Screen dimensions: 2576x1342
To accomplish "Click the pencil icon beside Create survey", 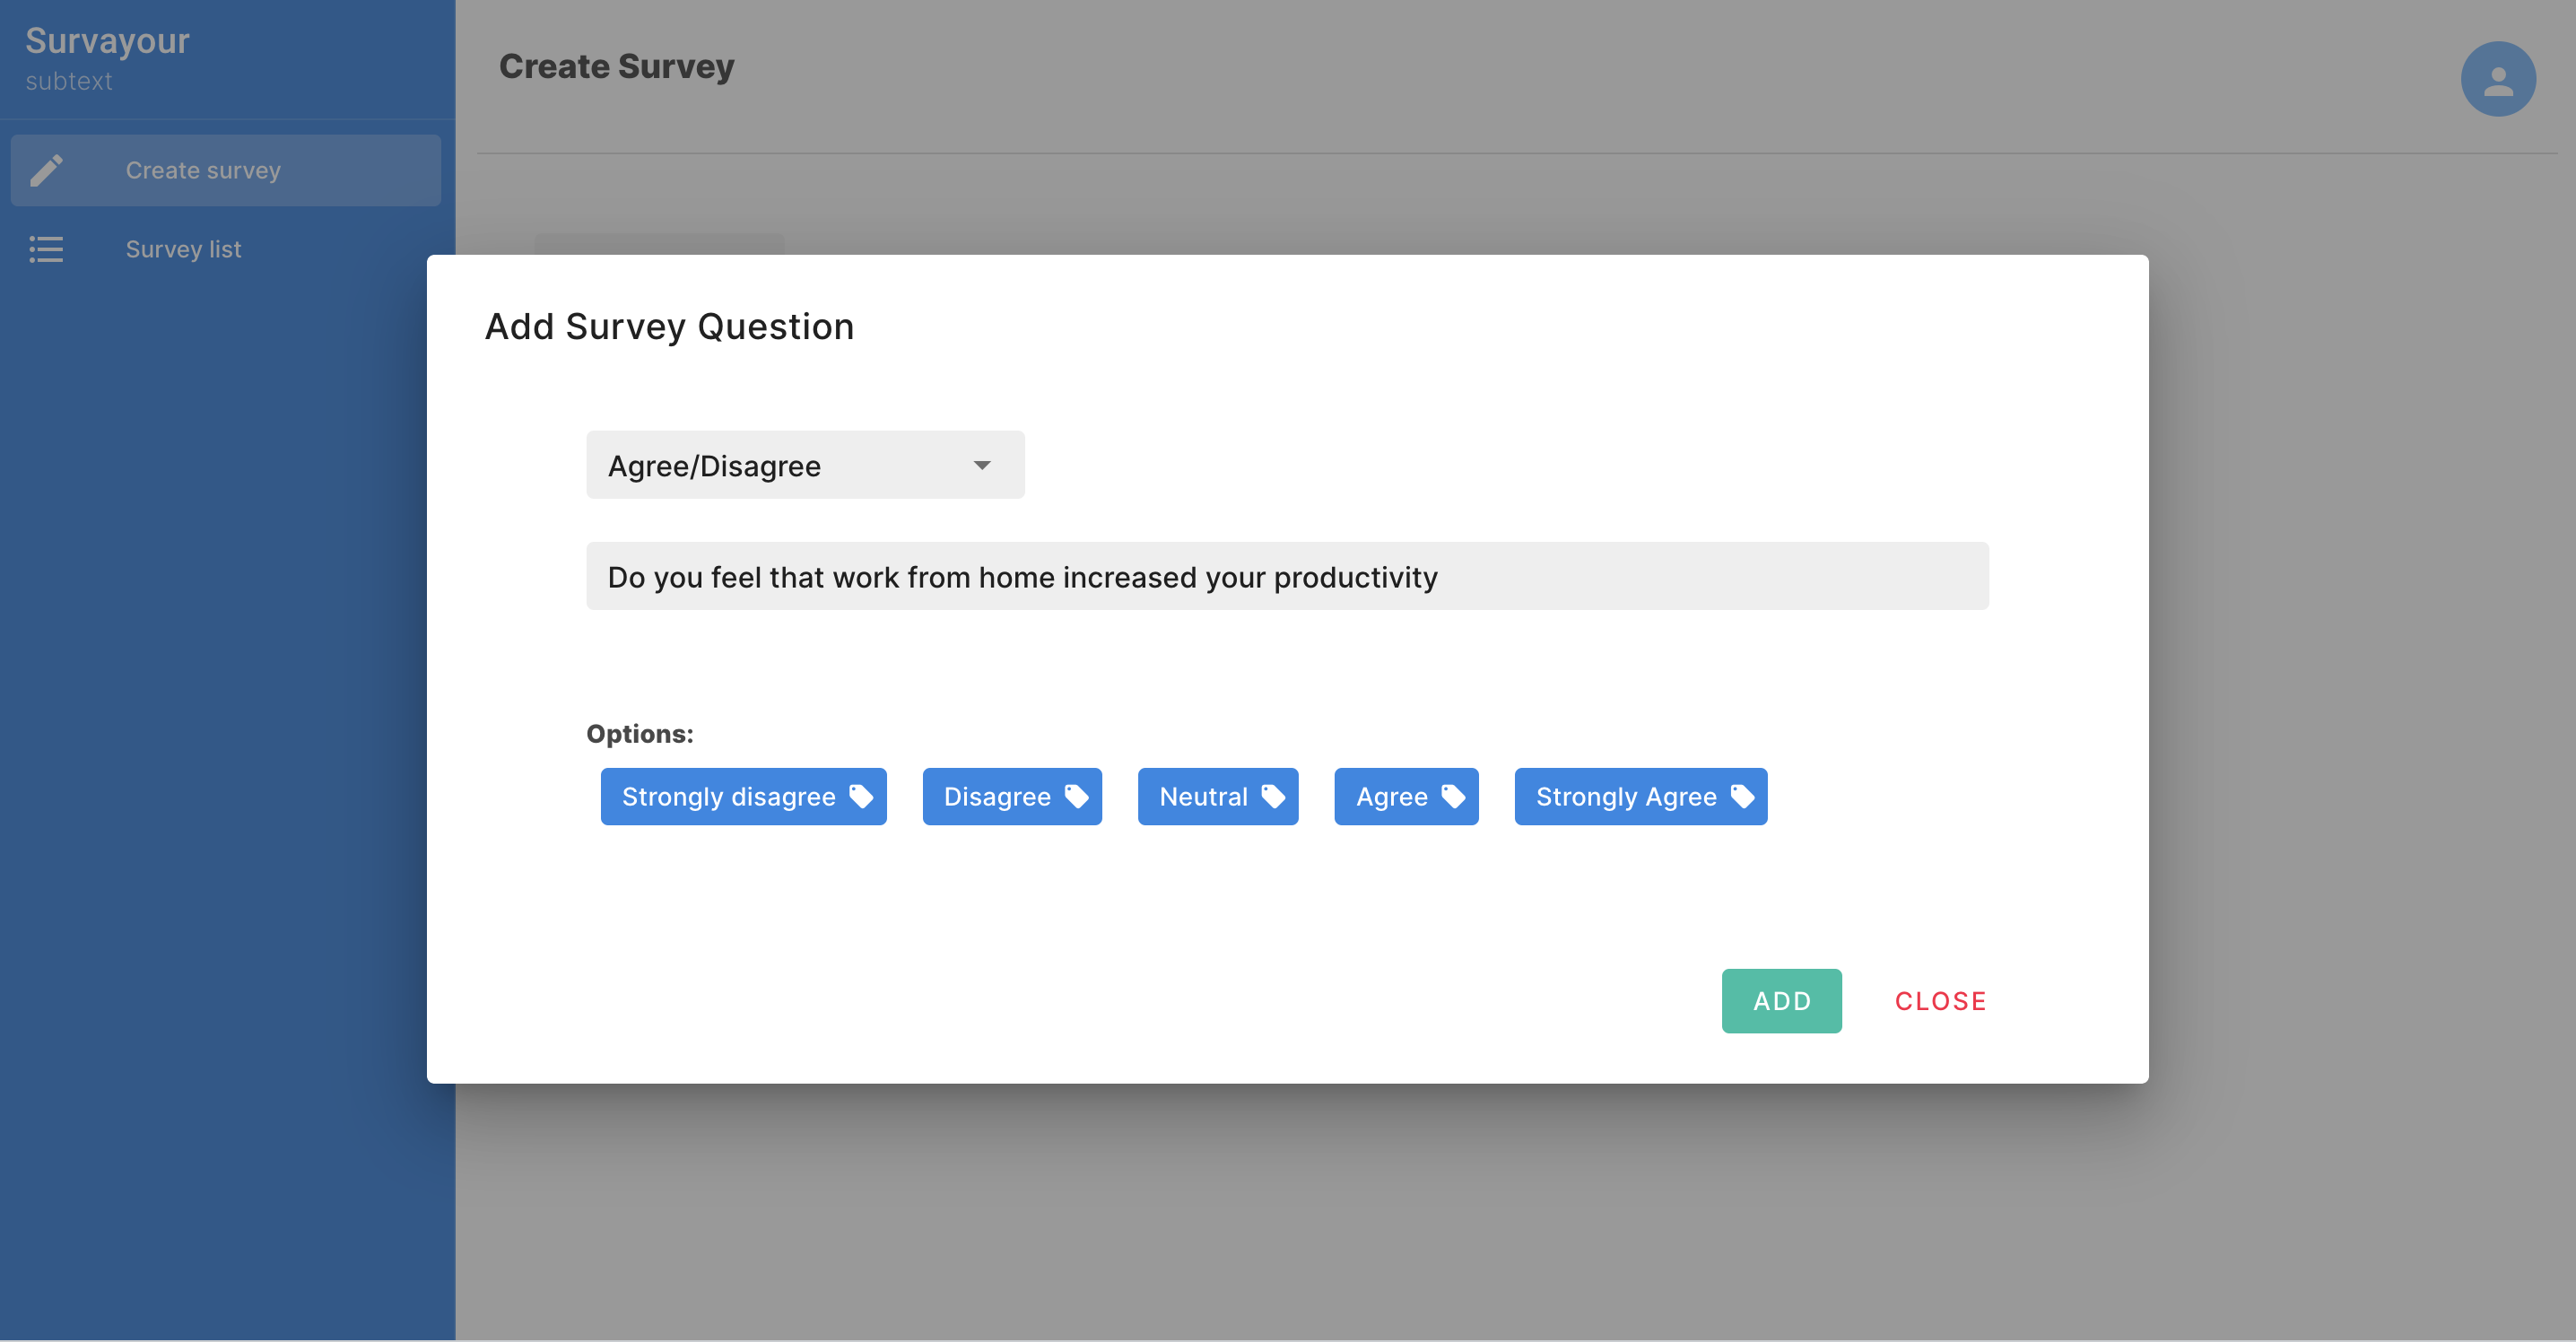I will [47, 170].
